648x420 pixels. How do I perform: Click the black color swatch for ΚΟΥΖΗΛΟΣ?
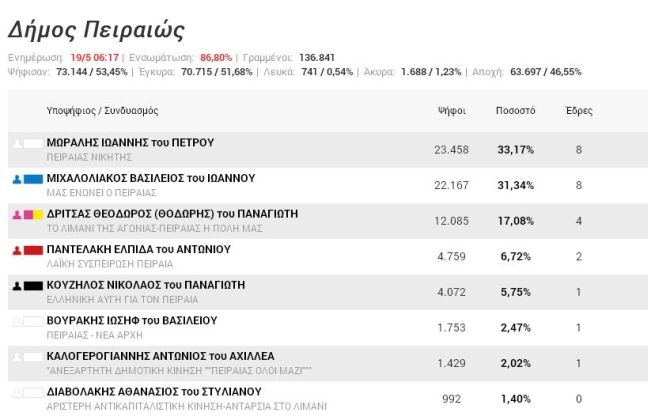click(x=32, y=286)
